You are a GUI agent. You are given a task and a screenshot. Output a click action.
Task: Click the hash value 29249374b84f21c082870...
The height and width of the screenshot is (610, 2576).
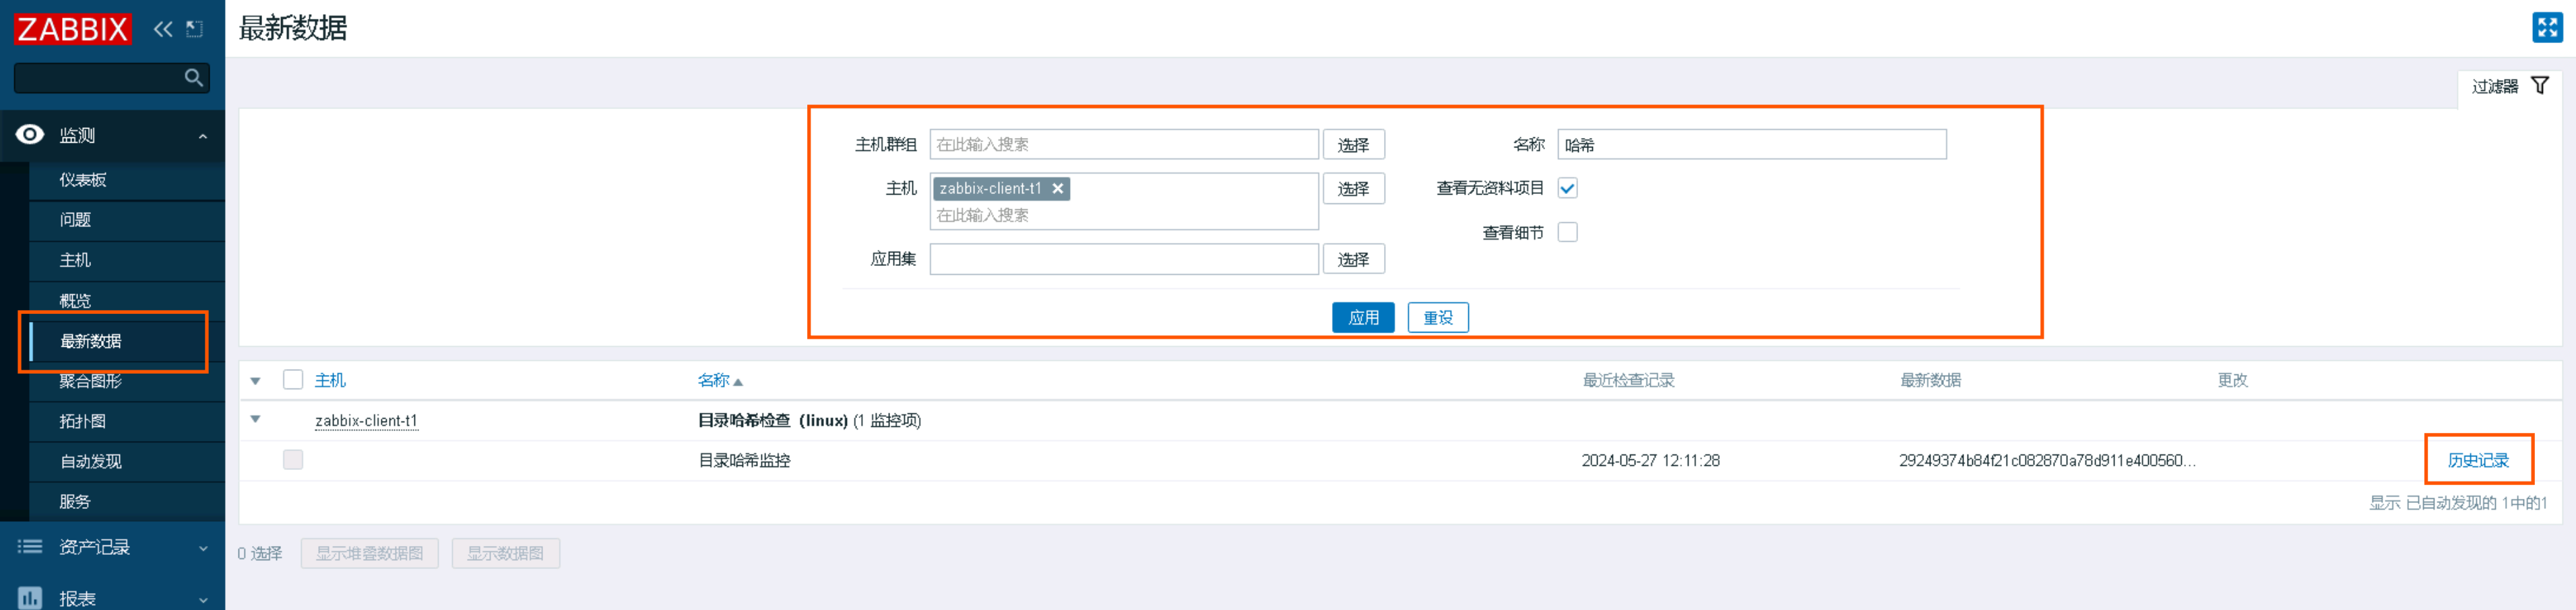pos(2047,461)
